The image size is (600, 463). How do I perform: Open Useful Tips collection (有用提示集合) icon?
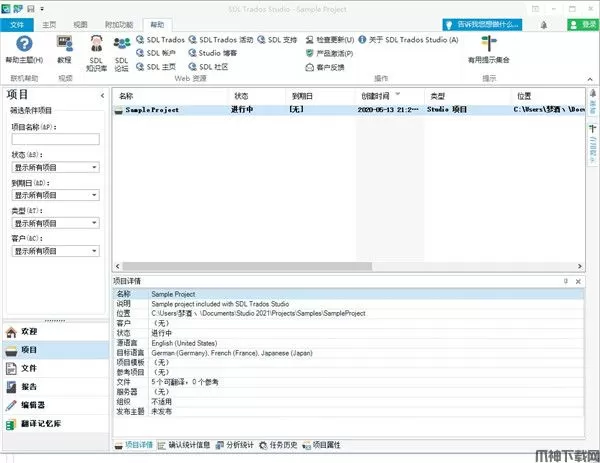pos(489,49)
